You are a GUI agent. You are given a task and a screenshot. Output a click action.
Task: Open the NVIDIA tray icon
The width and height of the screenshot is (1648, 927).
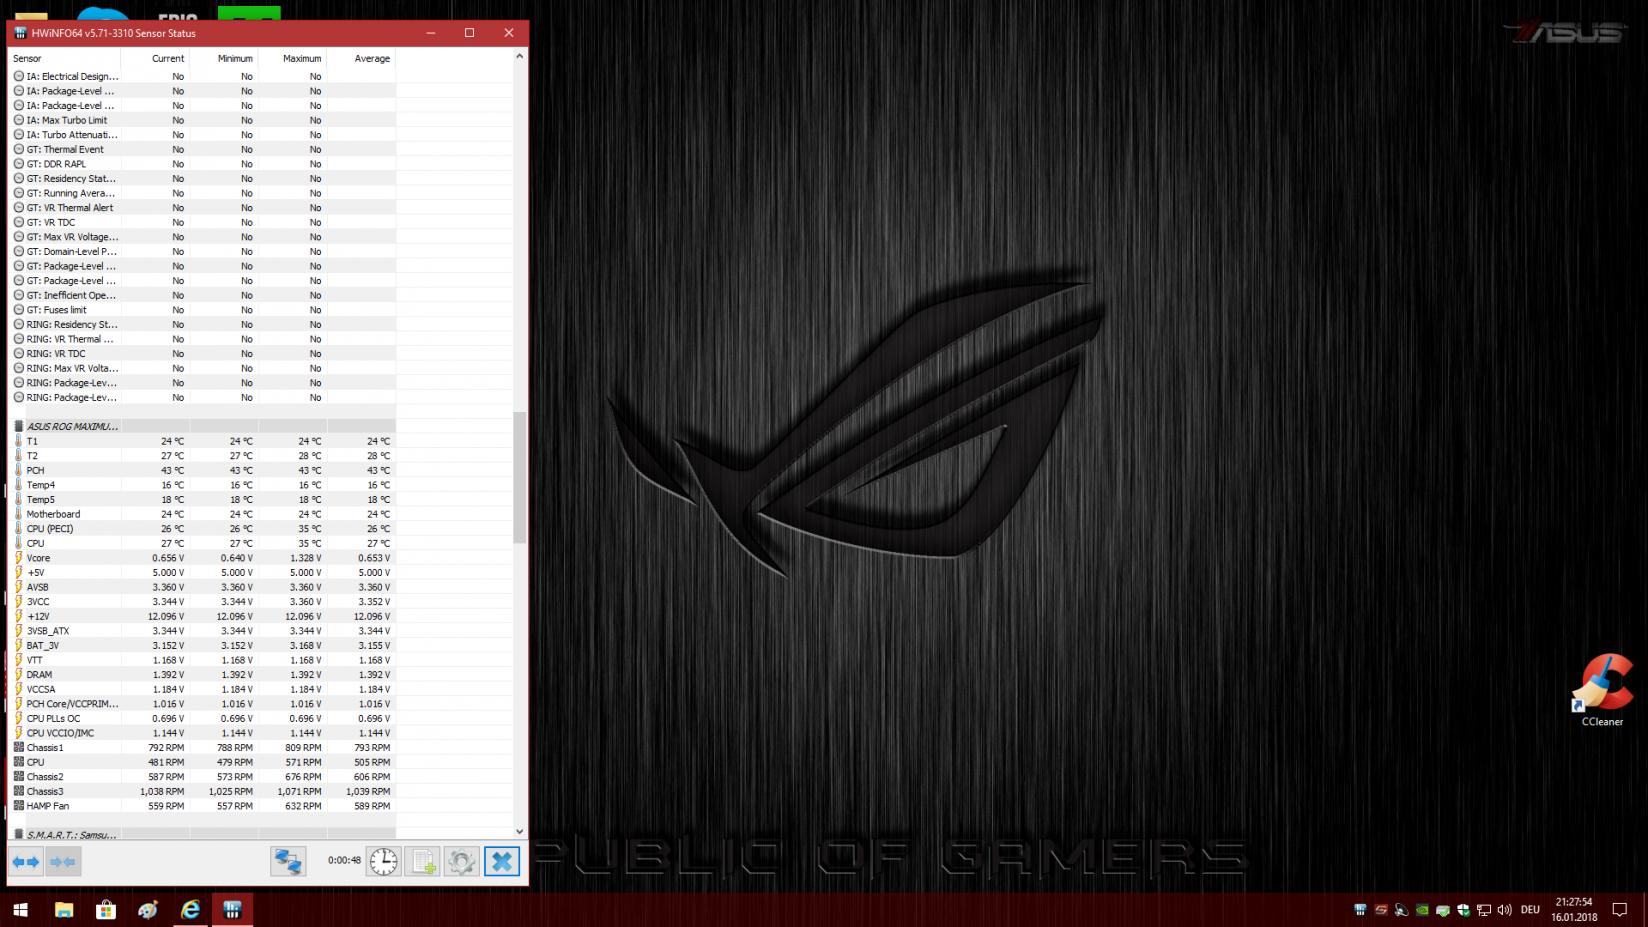[1422, 910]
